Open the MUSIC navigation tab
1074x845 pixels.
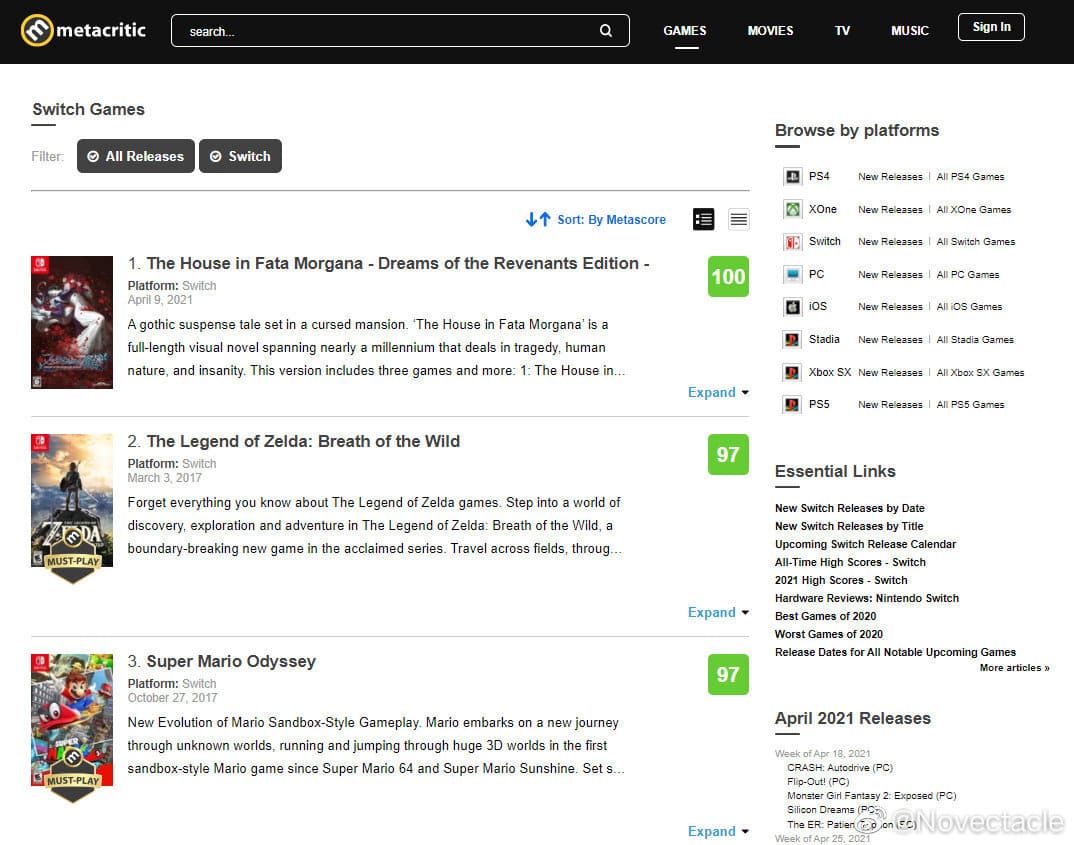point(910,31)
